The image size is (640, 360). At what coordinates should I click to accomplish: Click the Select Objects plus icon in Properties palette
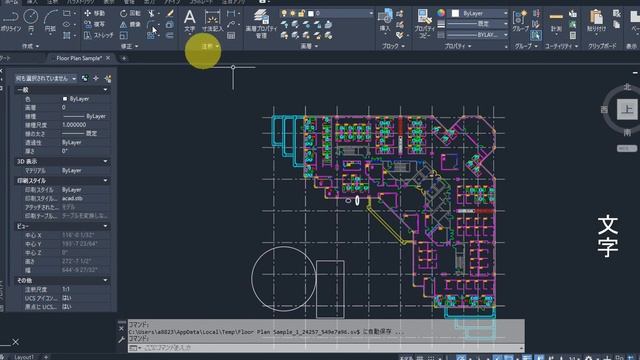96,78
